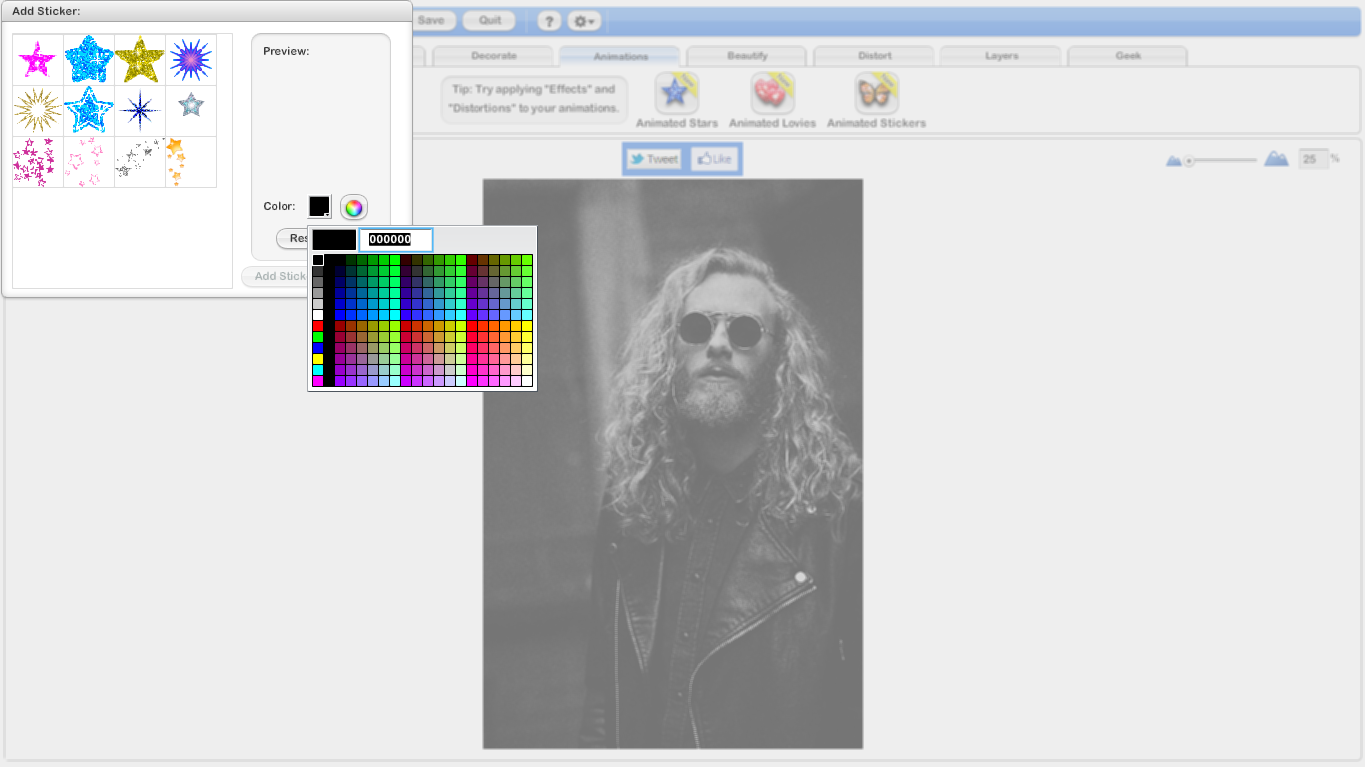The height and width of the screenshot is (767, 1365).
Task: Click the Tweet button
Action: (x=654, y=158)
